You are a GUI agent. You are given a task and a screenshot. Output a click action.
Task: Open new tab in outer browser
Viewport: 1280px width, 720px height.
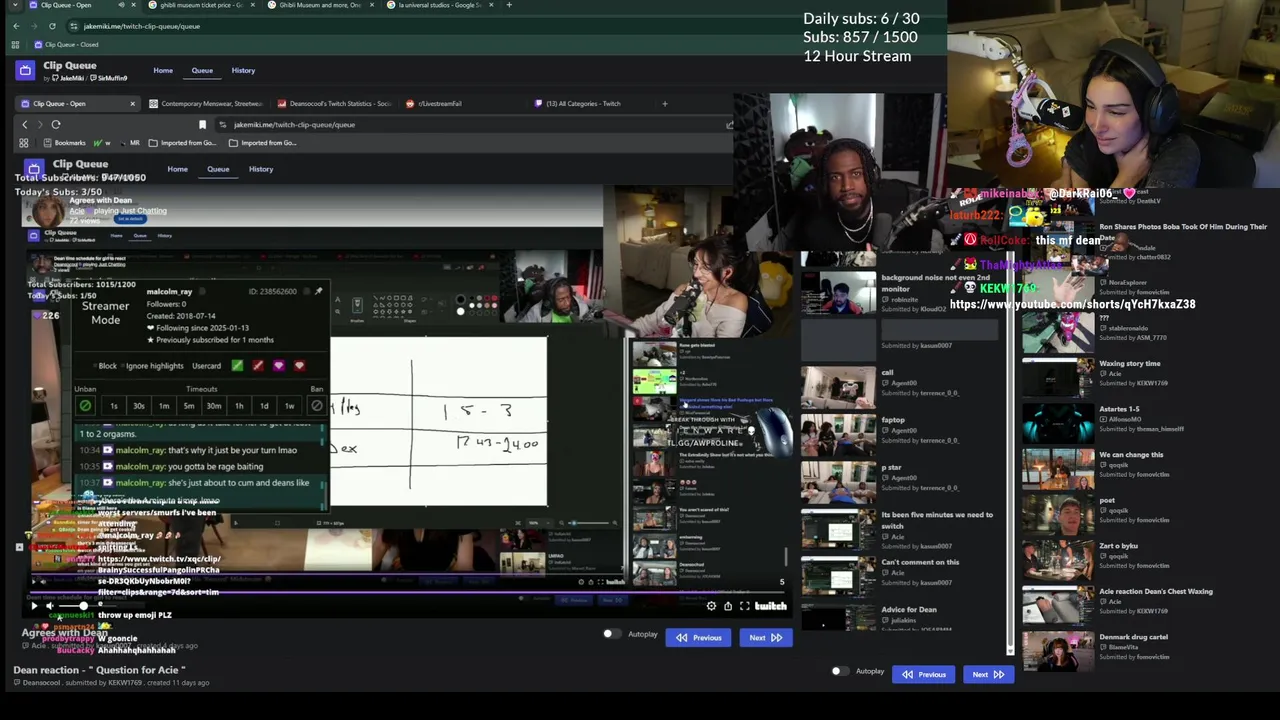(509, 5)
